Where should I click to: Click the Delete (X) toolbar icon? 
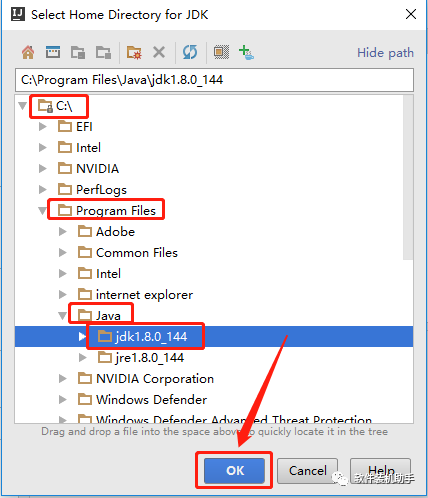coord(159,52)
